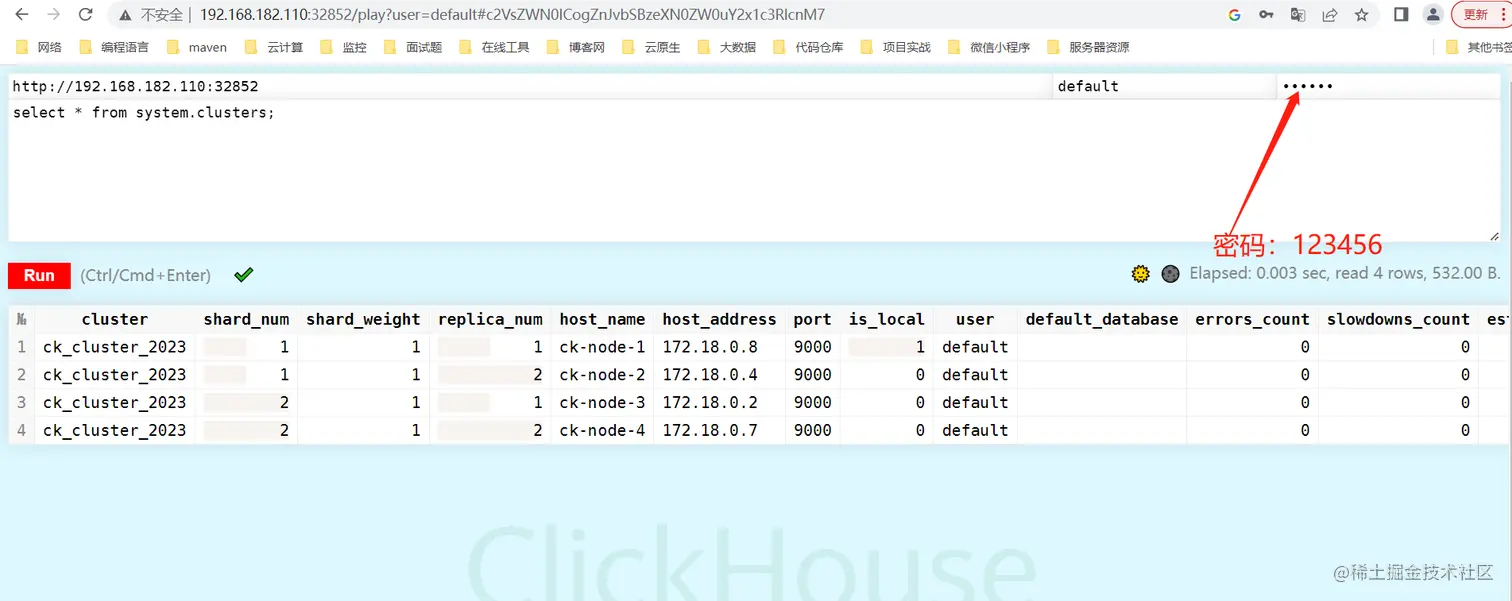This screenshot has width=1512, height=601.
Task: Click the password field with dots
Action: [x=1390, y=86]
